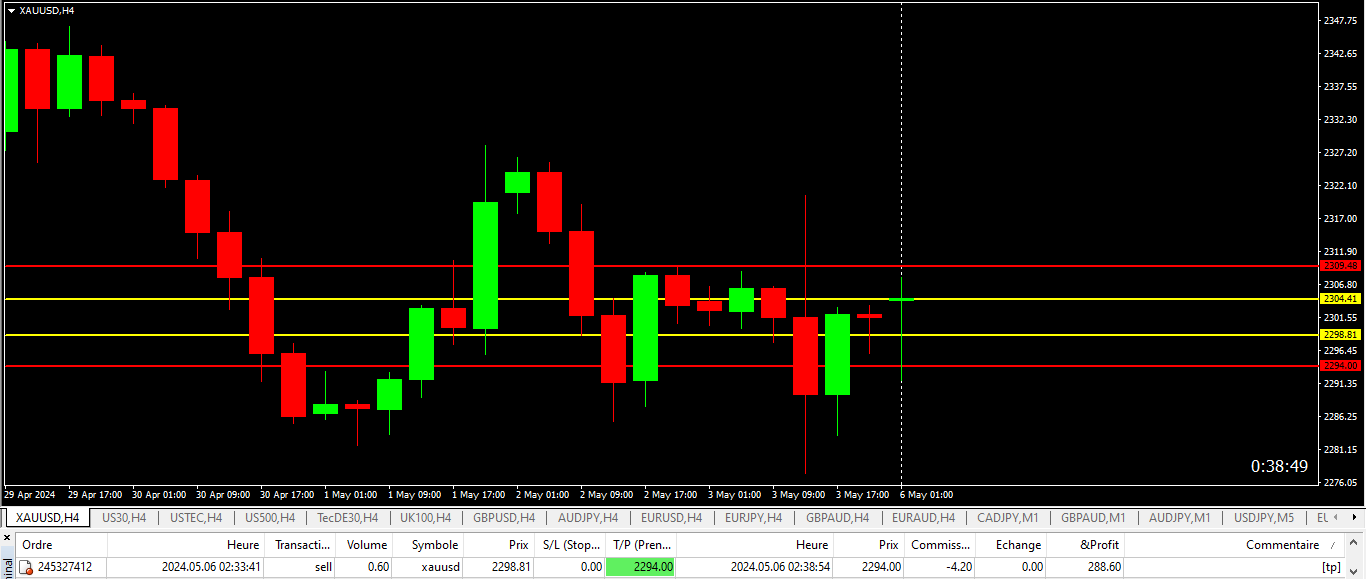Click the yellow 2304.41 price label
1366x579 pixels.
pos(1340,299)
